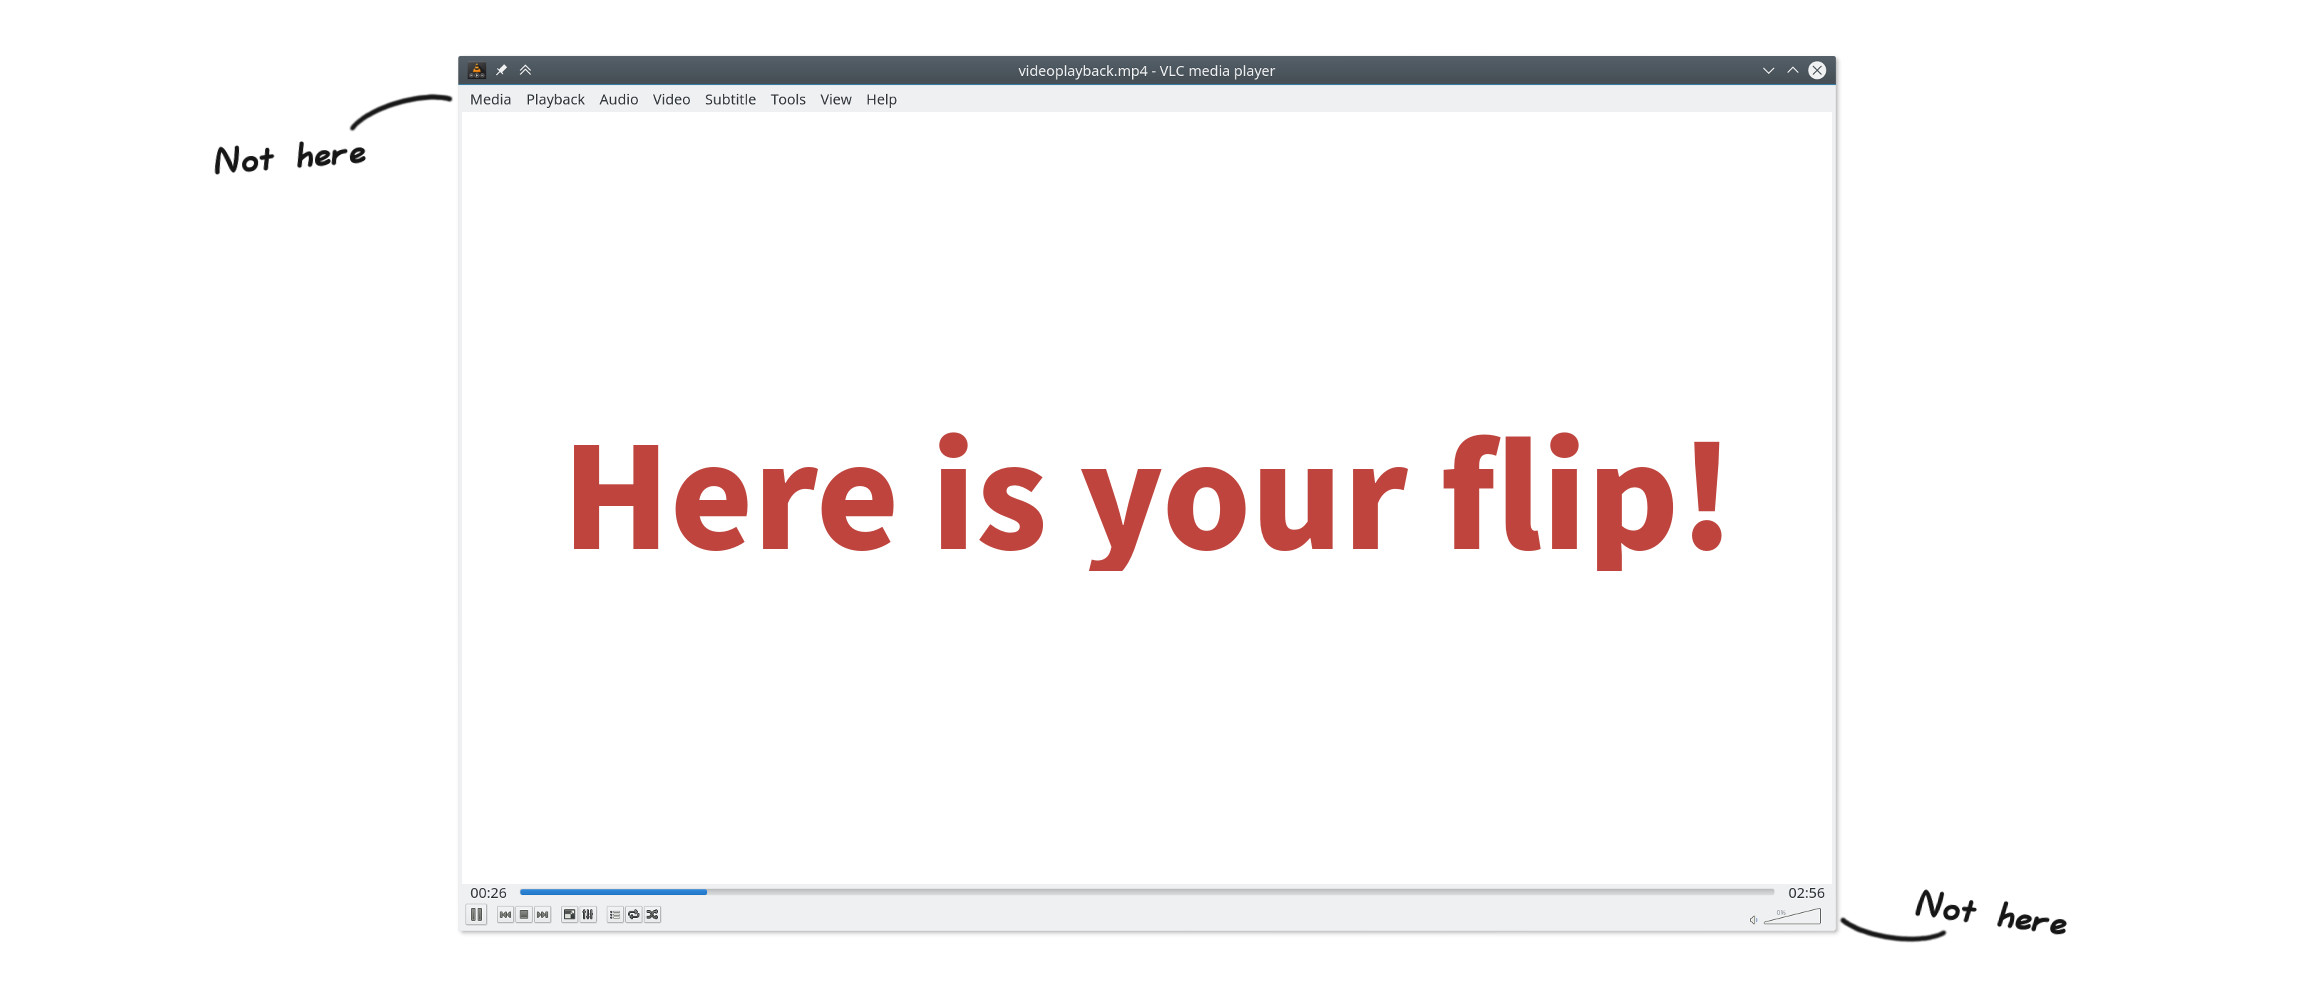Image resolution: width=2304 pixels, height=996 pixels.
Task: Click elapsed time label 00:26
Action: pos(488,893)
